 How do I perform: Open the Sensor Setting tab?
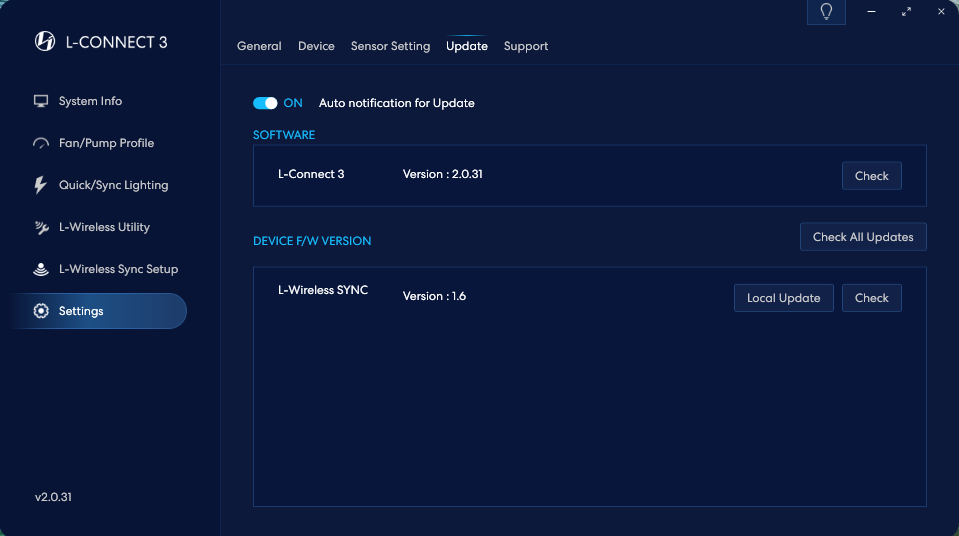[x=390, y=47]
